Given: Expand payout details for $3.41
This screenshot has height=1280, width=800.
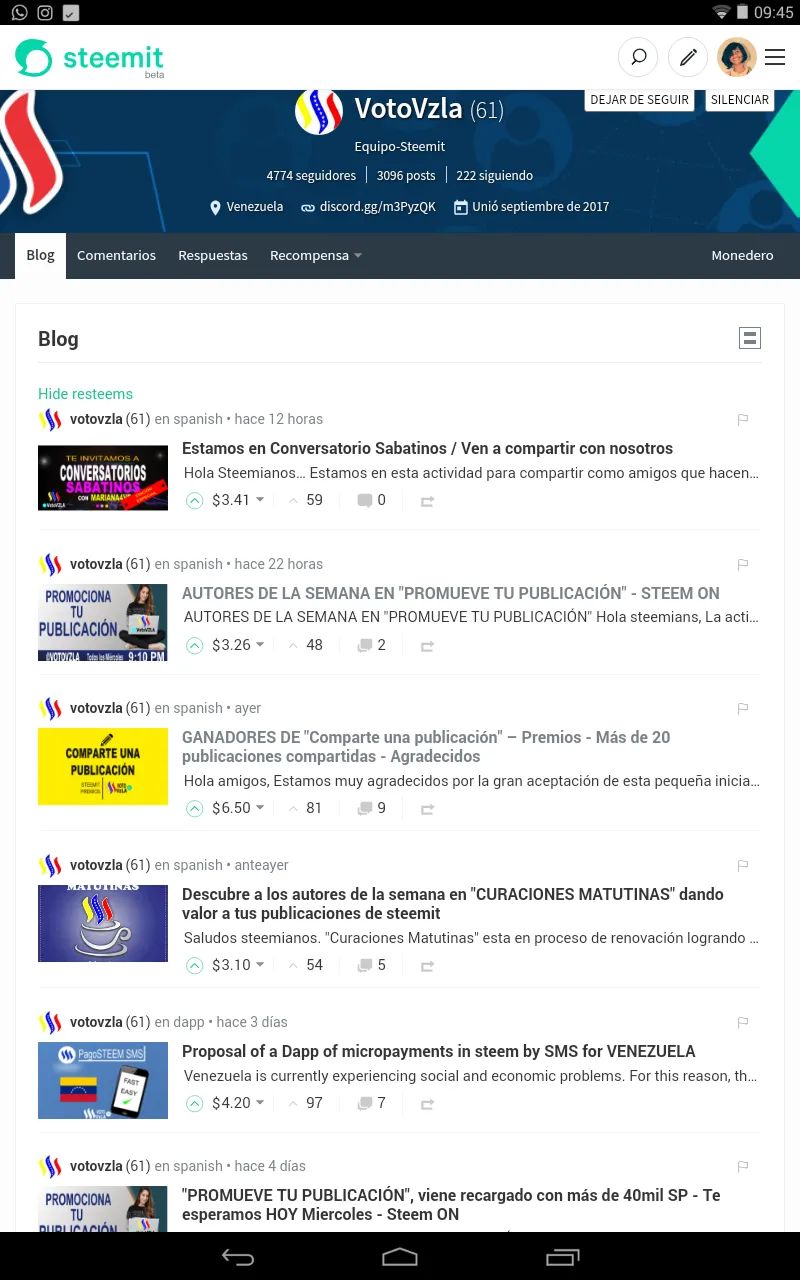Looking at the screenshot, I should coord(238,500).
